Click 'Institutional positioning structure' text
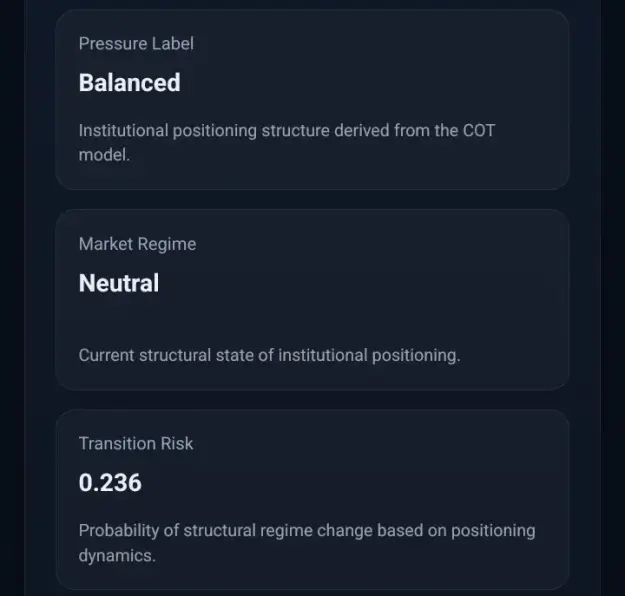 tap(204, 131)
